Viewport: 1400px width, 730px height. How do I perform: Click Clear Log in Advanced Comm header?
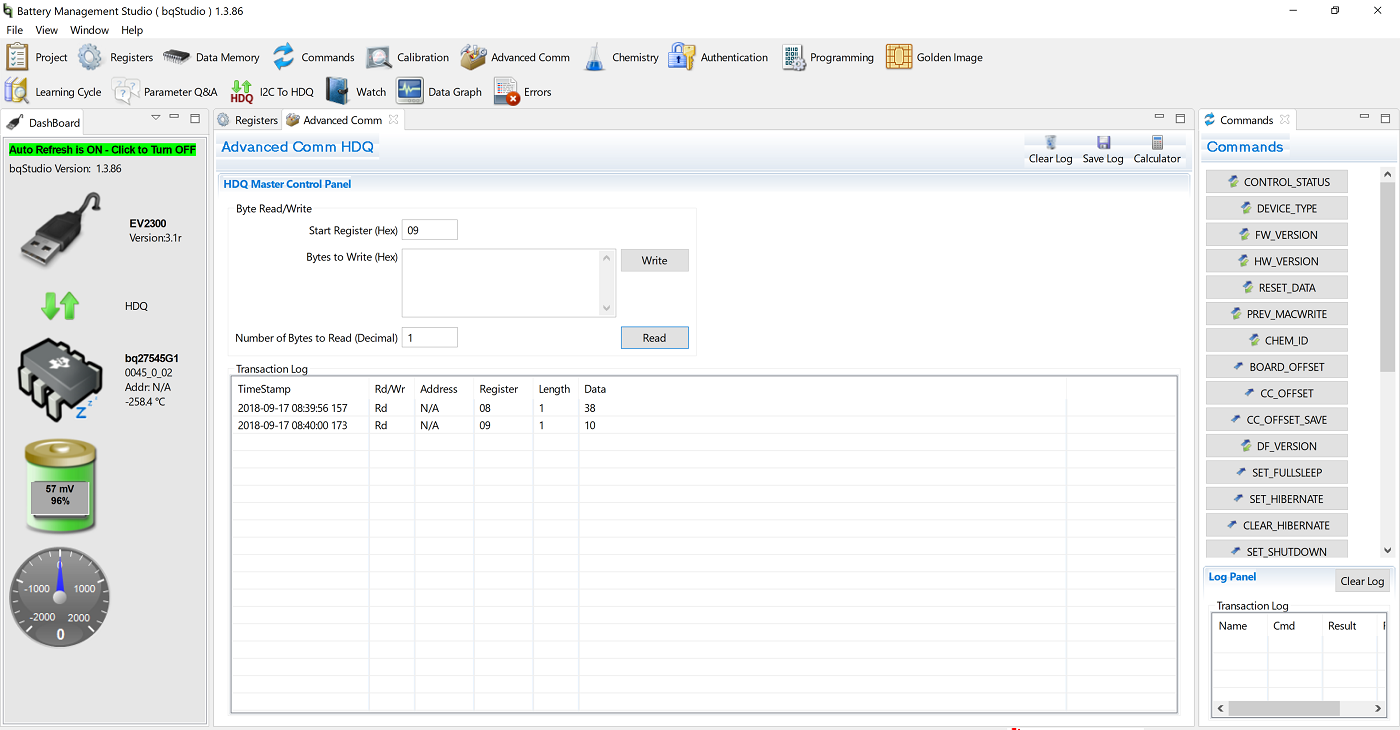click(x=1050, y=150)
